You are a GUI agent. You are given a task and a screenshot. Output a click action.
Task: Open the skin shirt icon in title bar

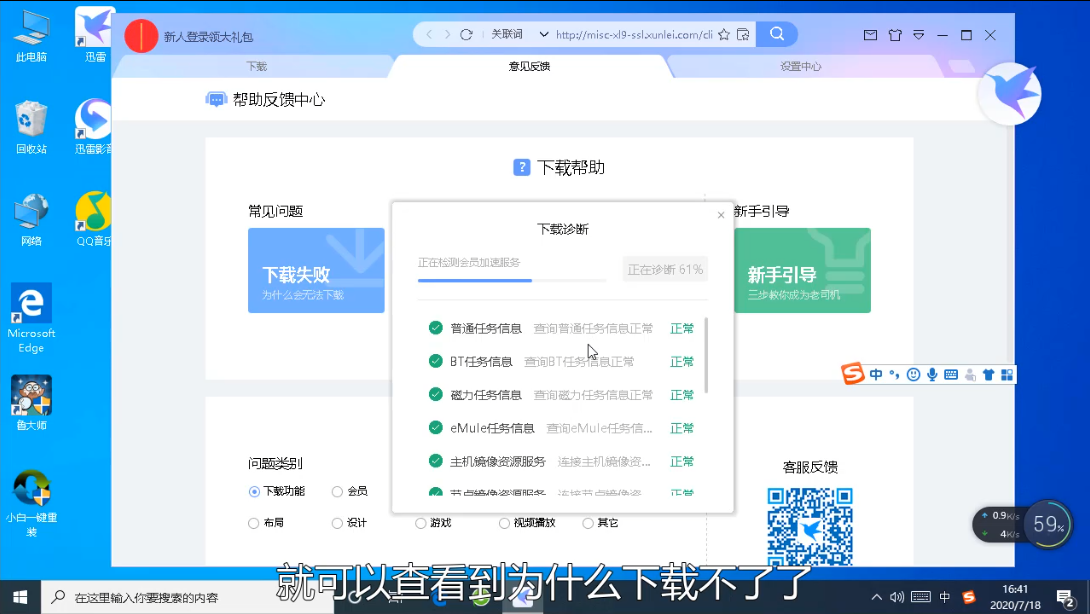coord(894,35)
